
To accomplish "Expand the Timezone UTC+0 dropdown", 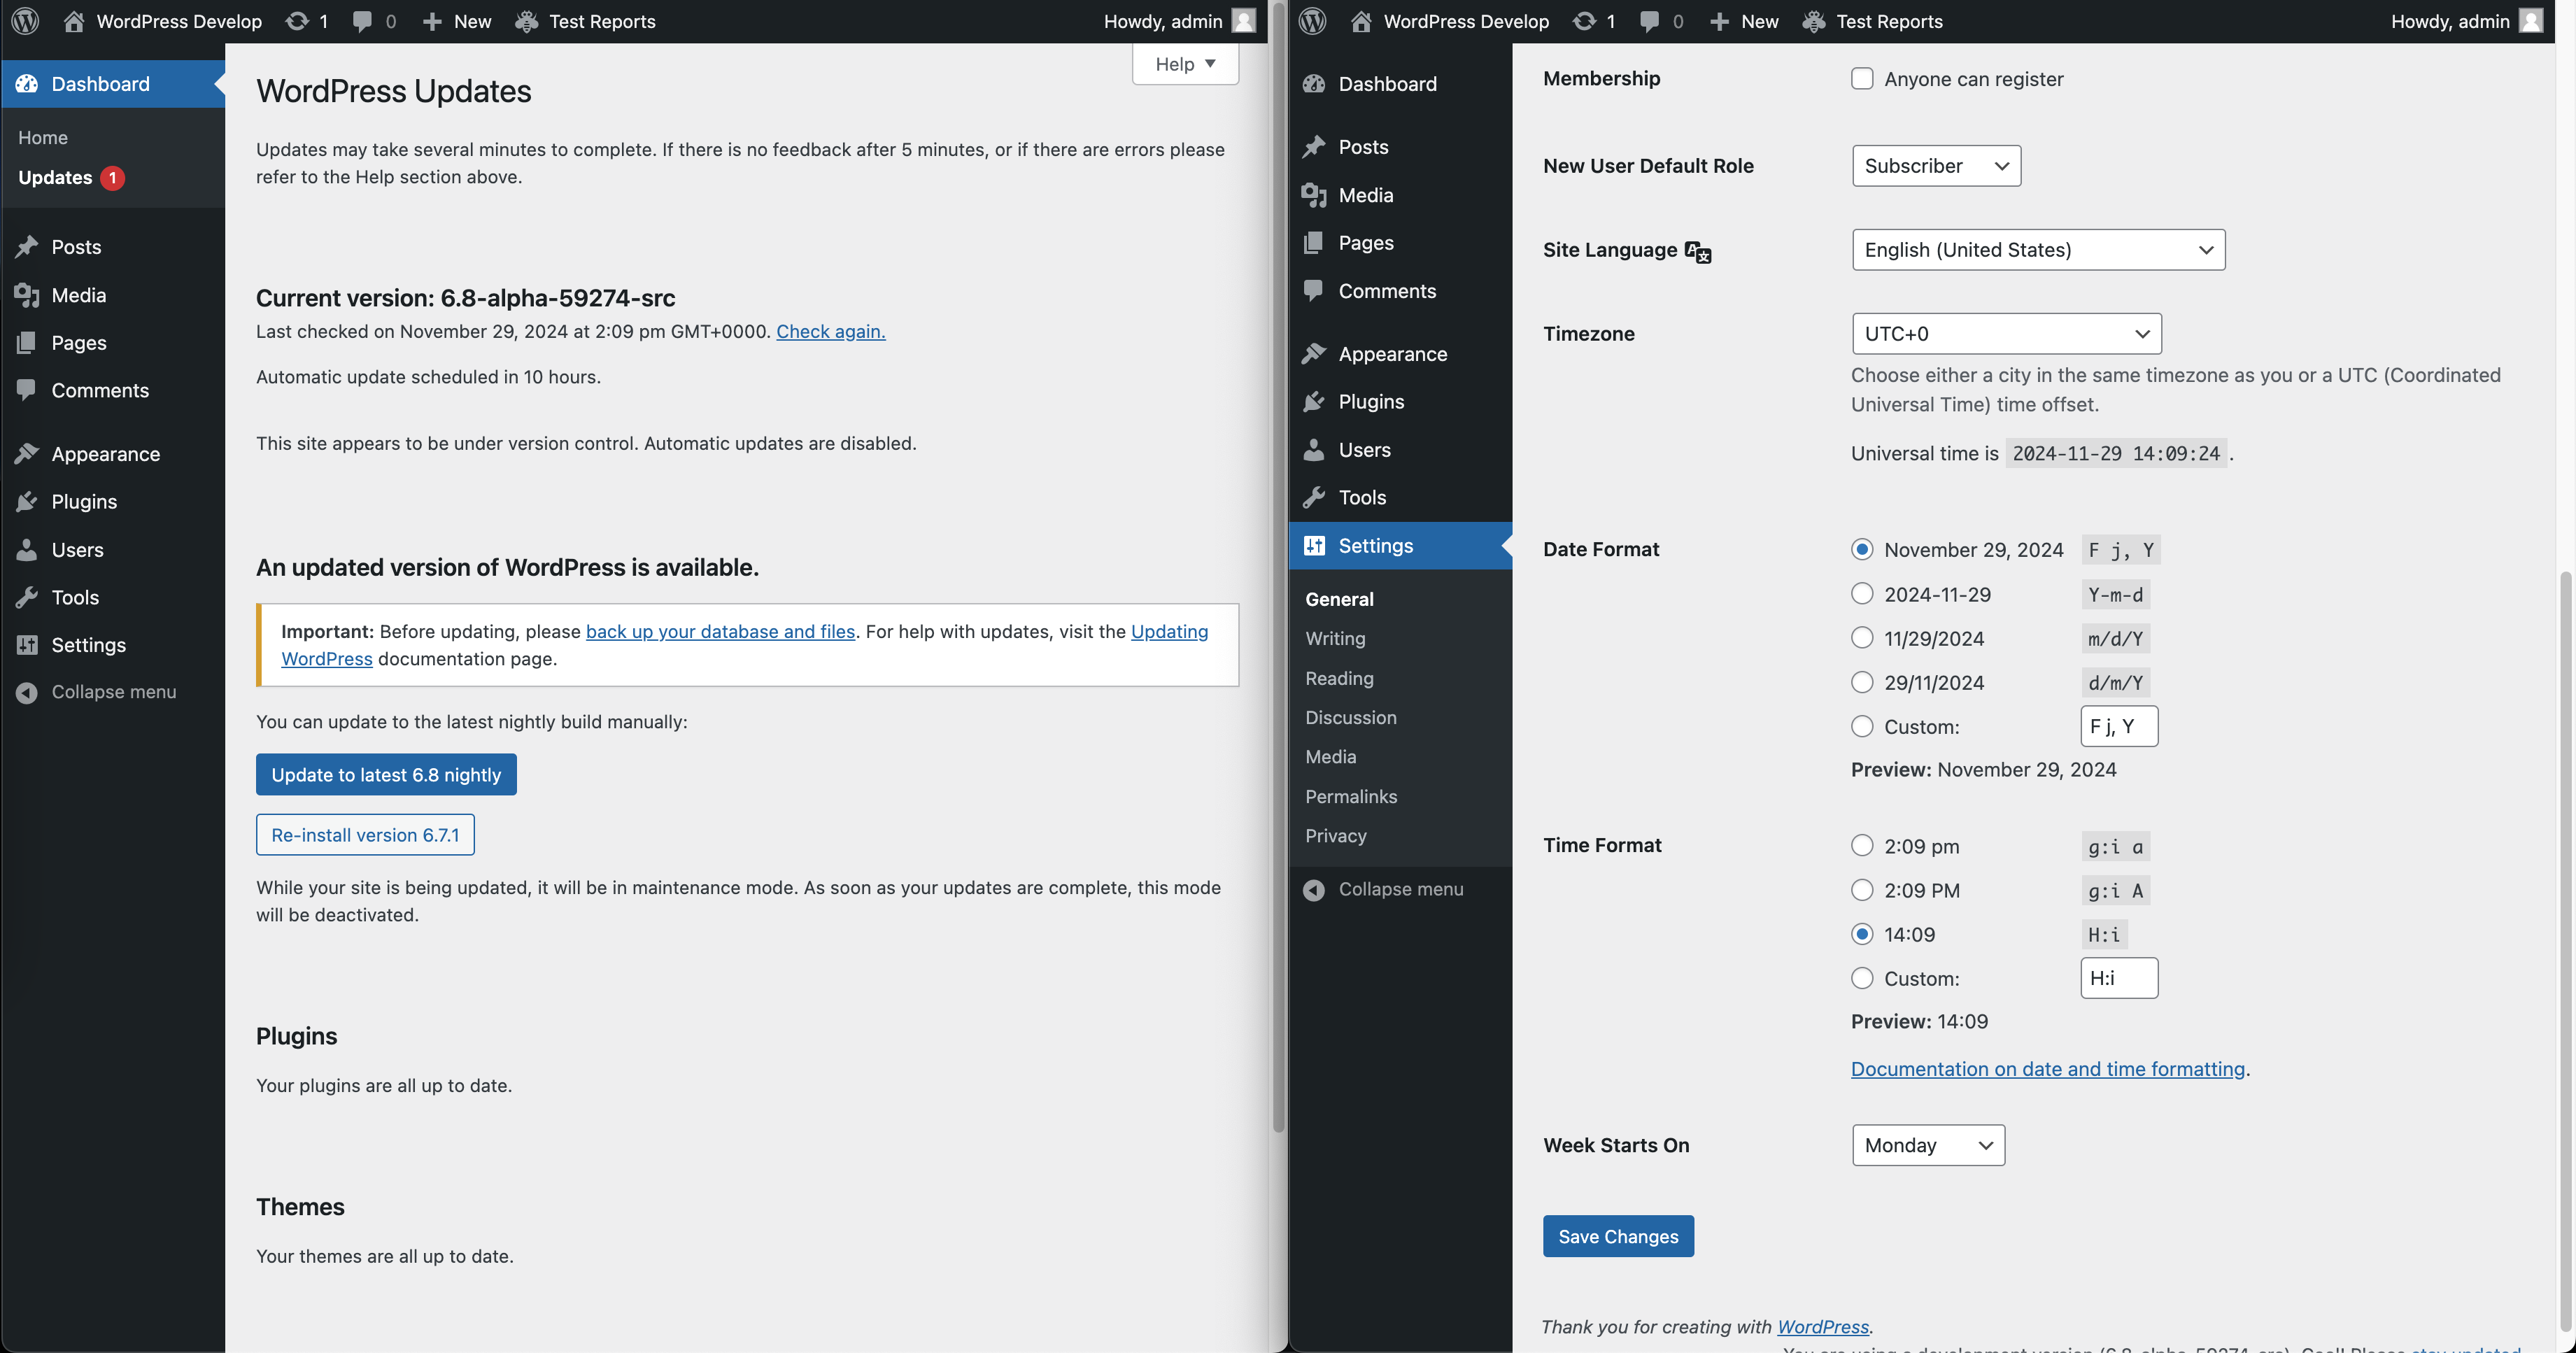I will click(x=2006, y=334).
